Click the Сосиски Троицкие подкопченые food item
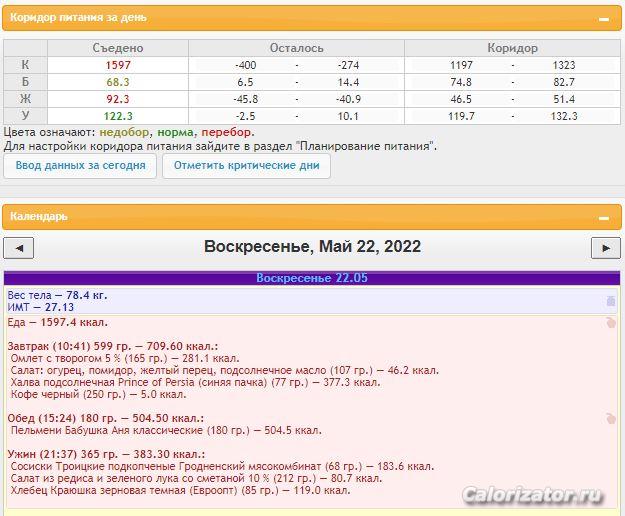Image resolution: width=625 pixels, height=516 pixels. (220, 466)
